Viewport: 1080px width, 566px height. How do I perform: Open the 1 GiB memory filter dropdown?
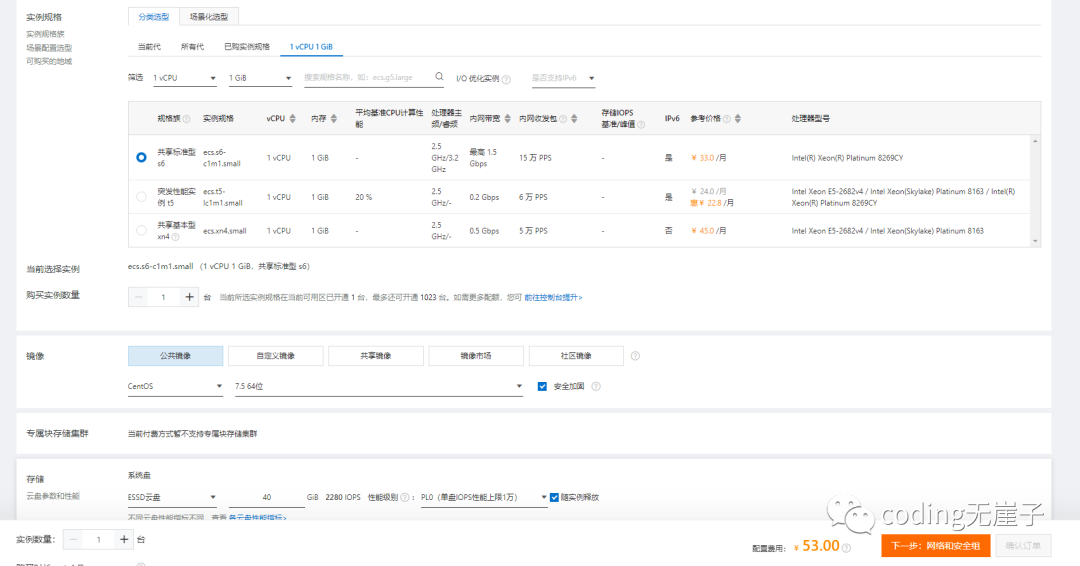[260, 78]
